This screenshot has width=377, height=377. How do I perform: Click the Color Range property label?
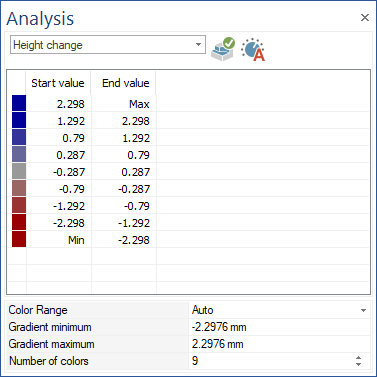point(38,310)
